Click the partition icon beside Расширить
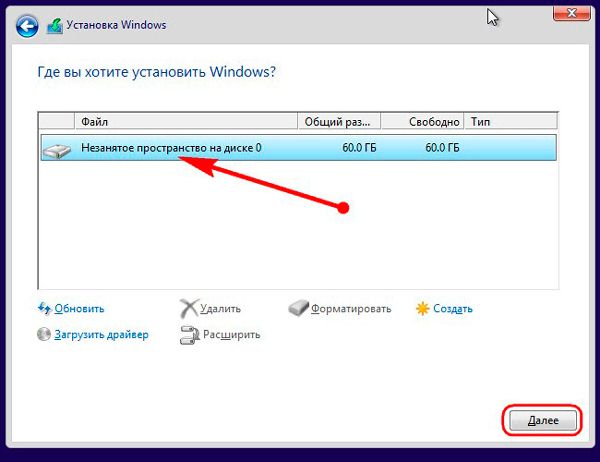 pos(190,335)
